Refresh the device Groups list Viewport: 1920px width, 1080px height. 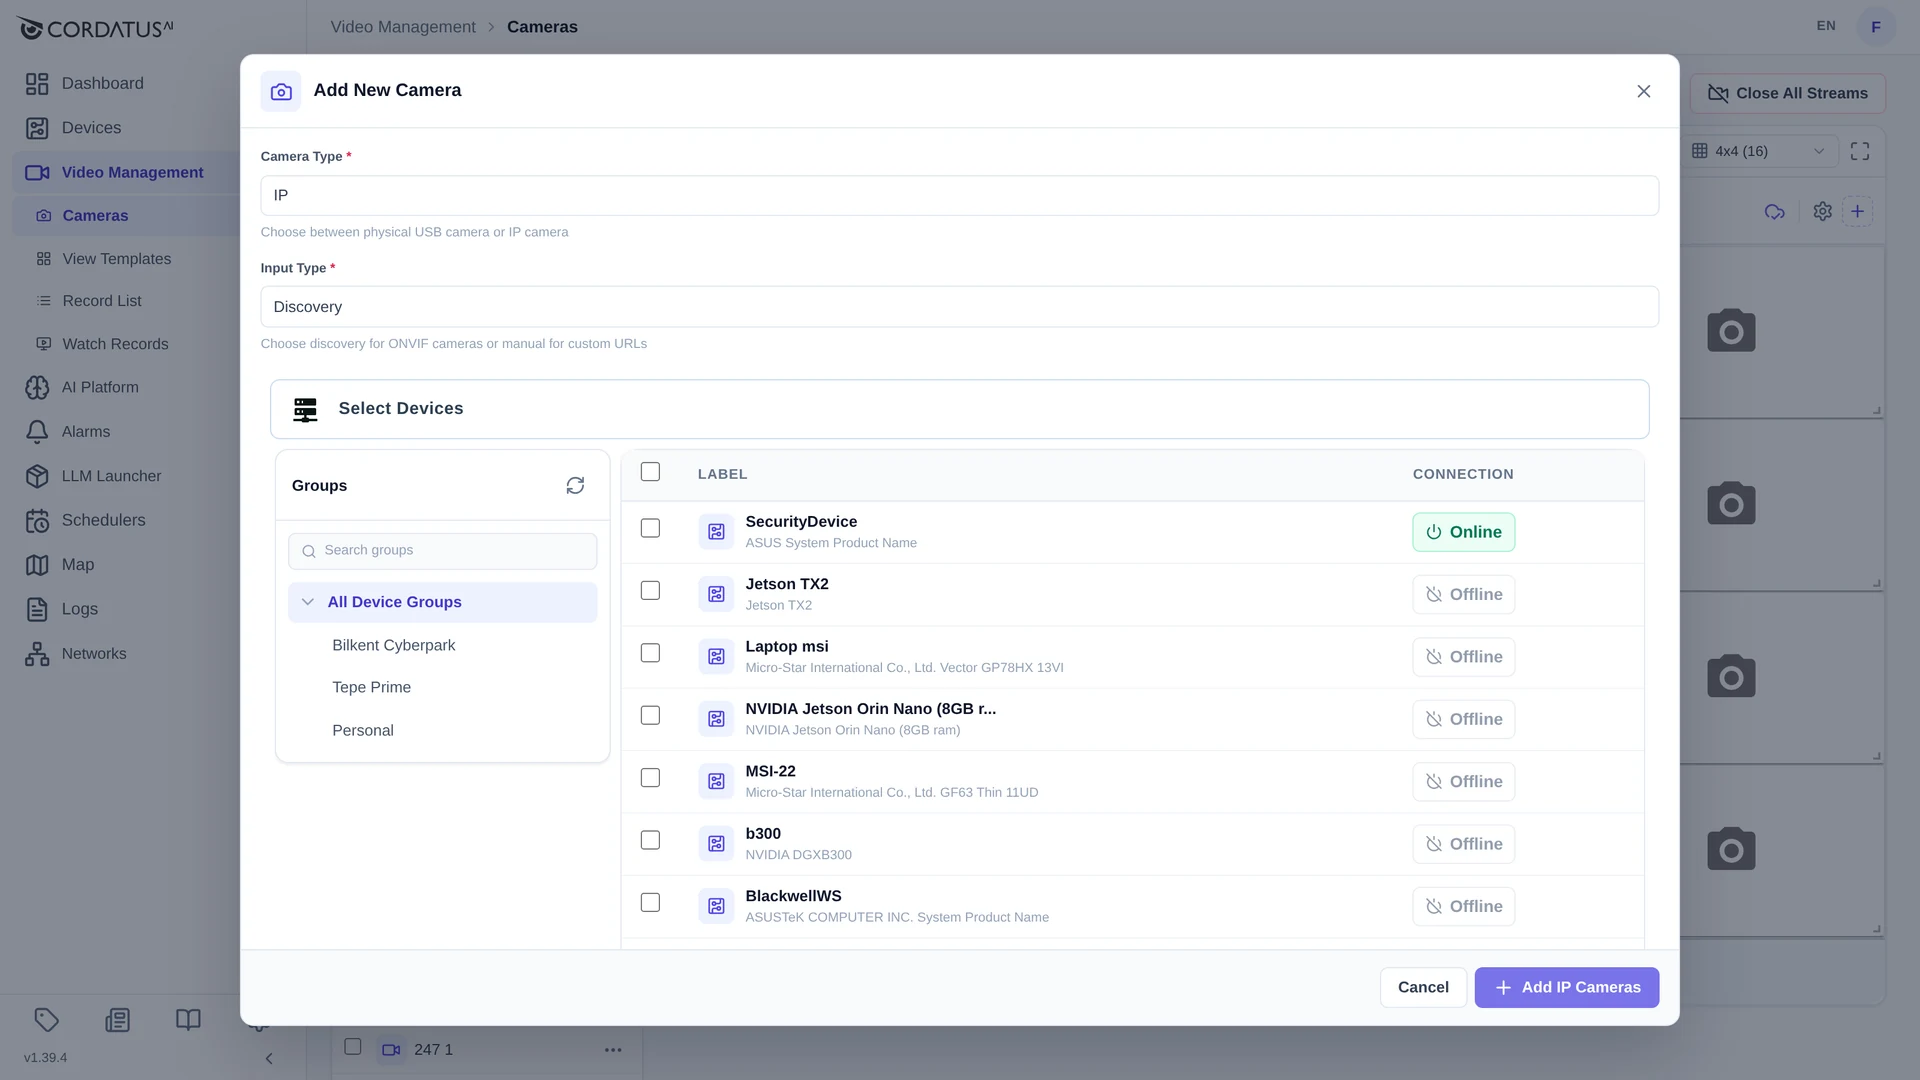[x=575, y=485]
